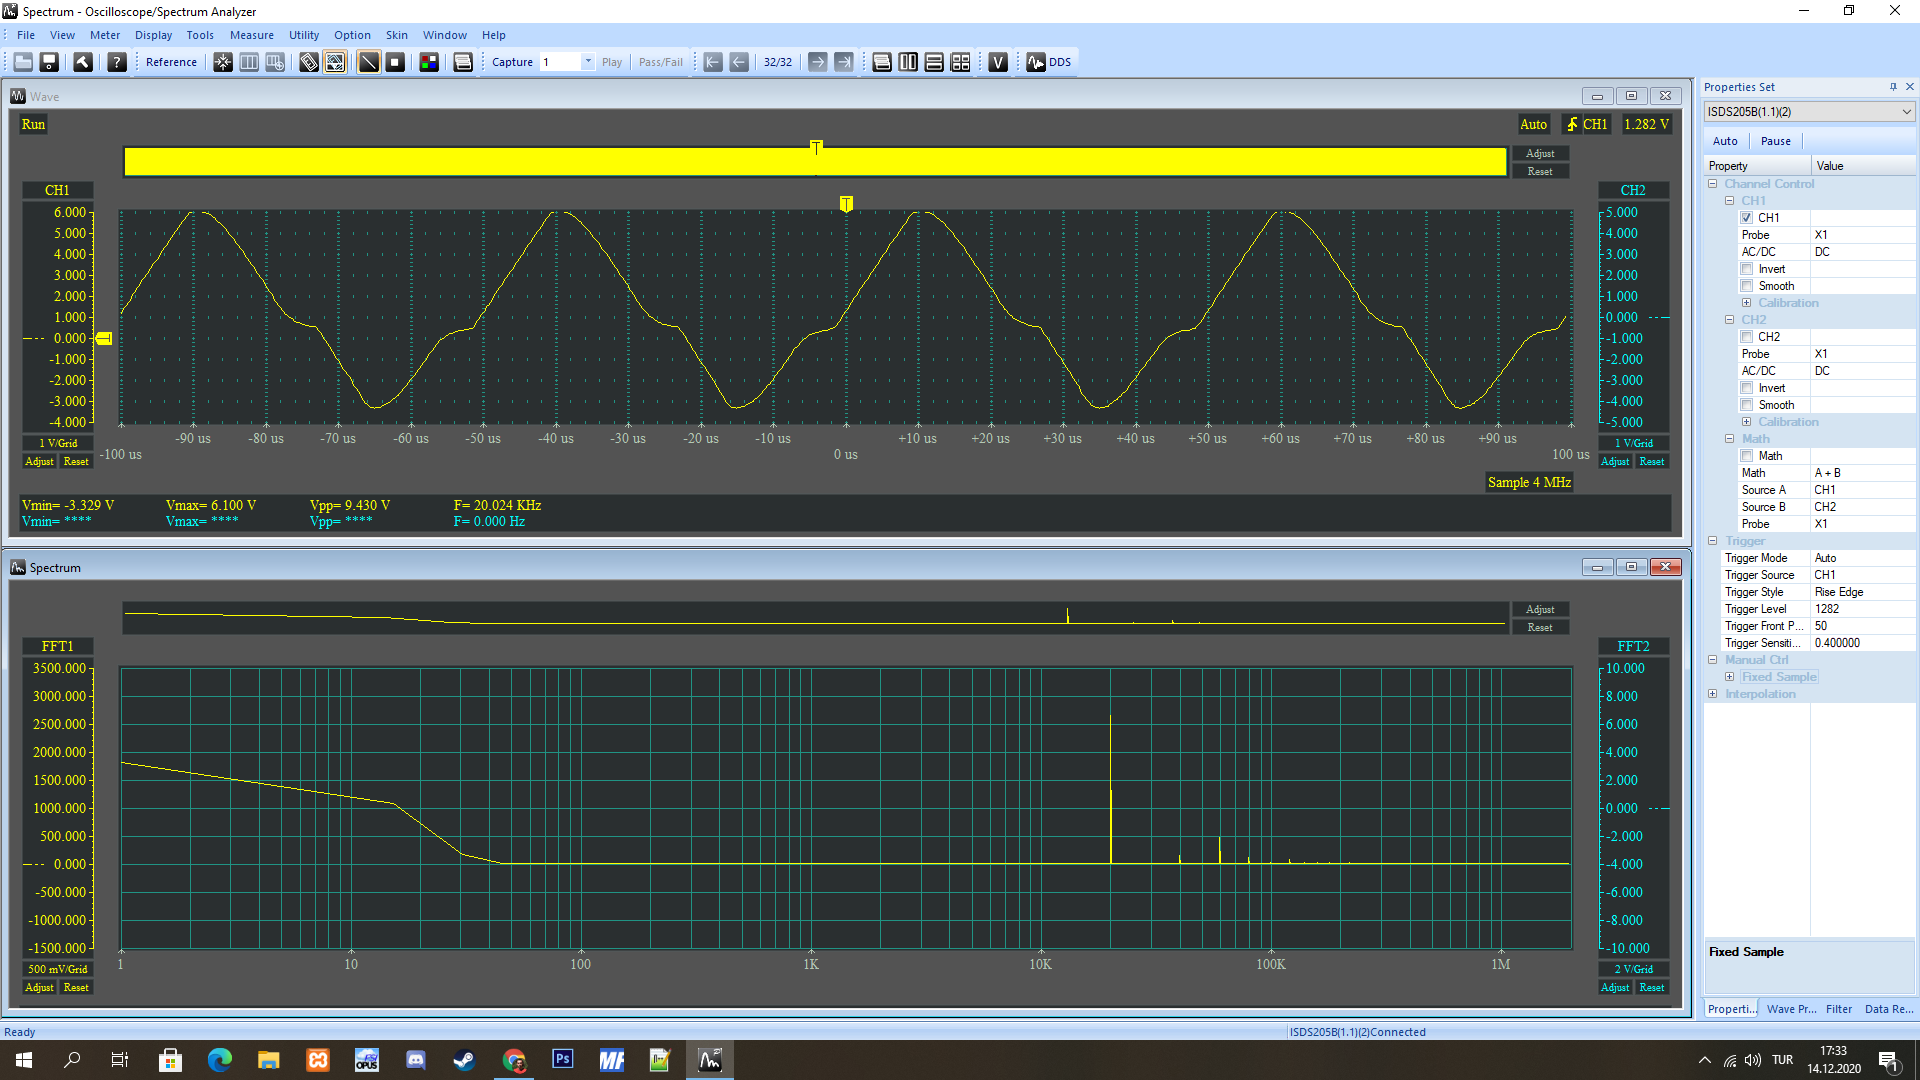This screenshot has height=1080, width=1920.
Task: Enable the Math channel checkbox
Action: (1747, 456)
